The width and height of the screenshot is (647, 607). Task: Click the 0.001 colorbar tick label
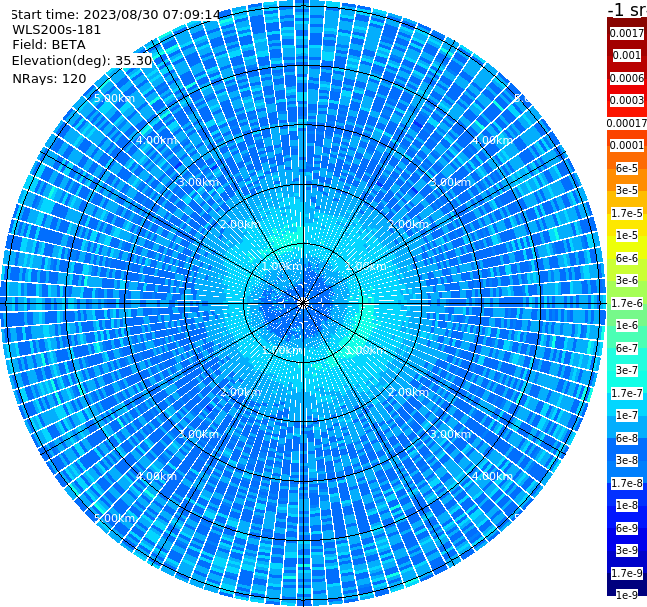pos(627,55)
